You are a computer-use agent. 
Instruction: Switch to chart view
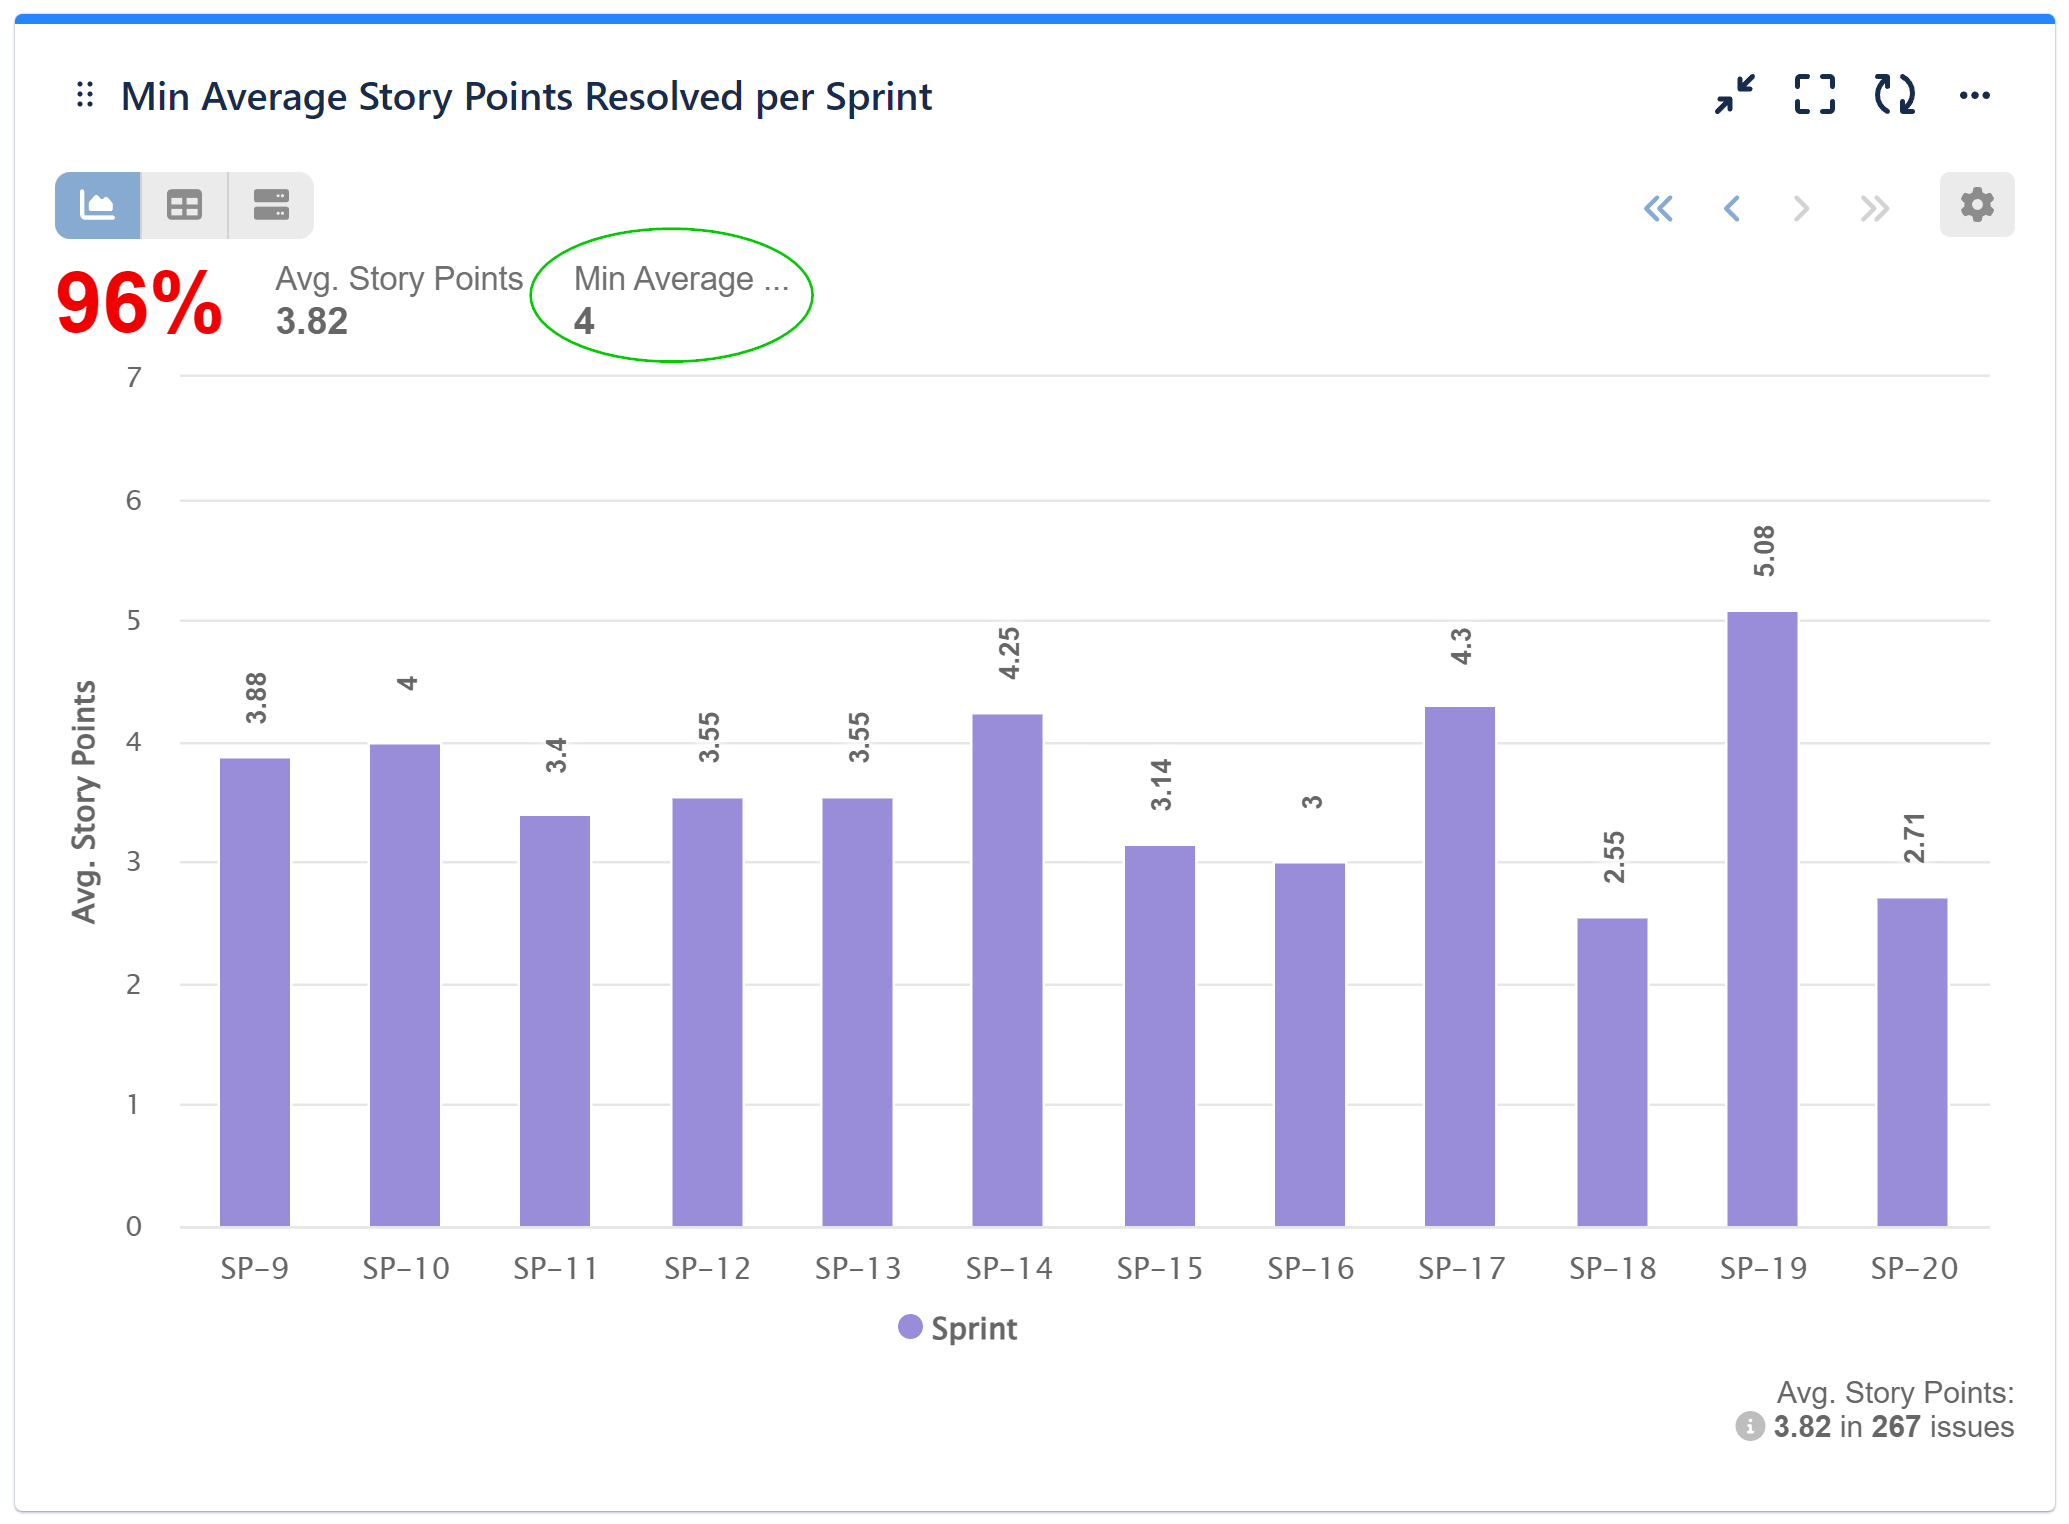point(98,205)
